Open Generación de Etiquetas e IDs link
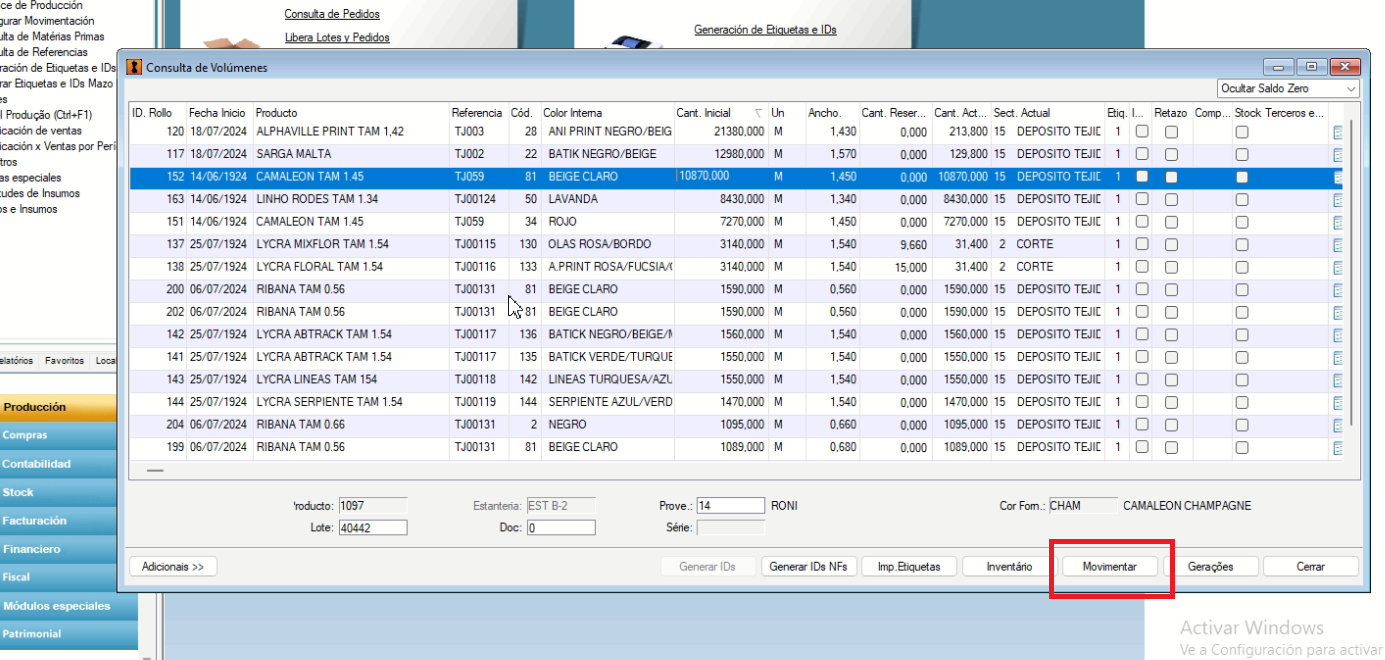 765,30
